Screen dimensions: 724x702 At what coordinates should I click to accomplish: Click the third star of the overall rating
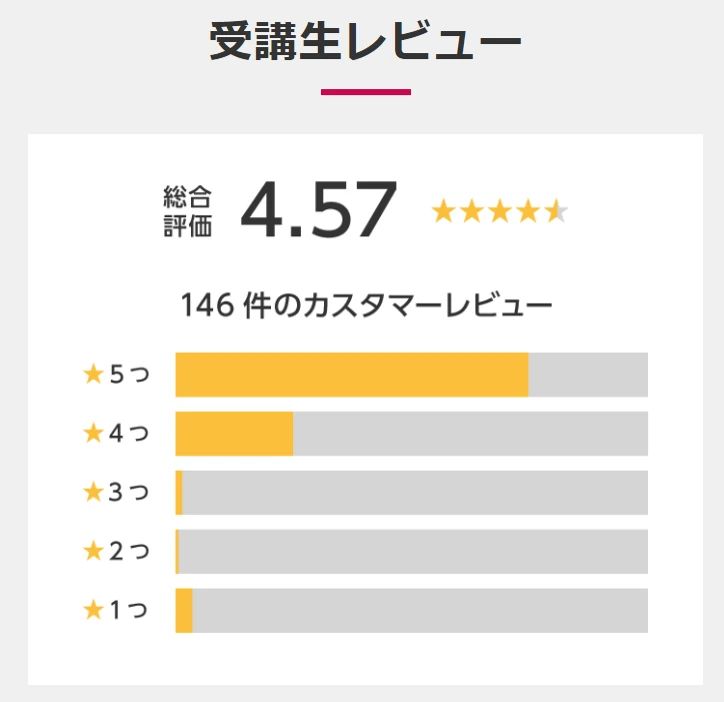(500, 211)
